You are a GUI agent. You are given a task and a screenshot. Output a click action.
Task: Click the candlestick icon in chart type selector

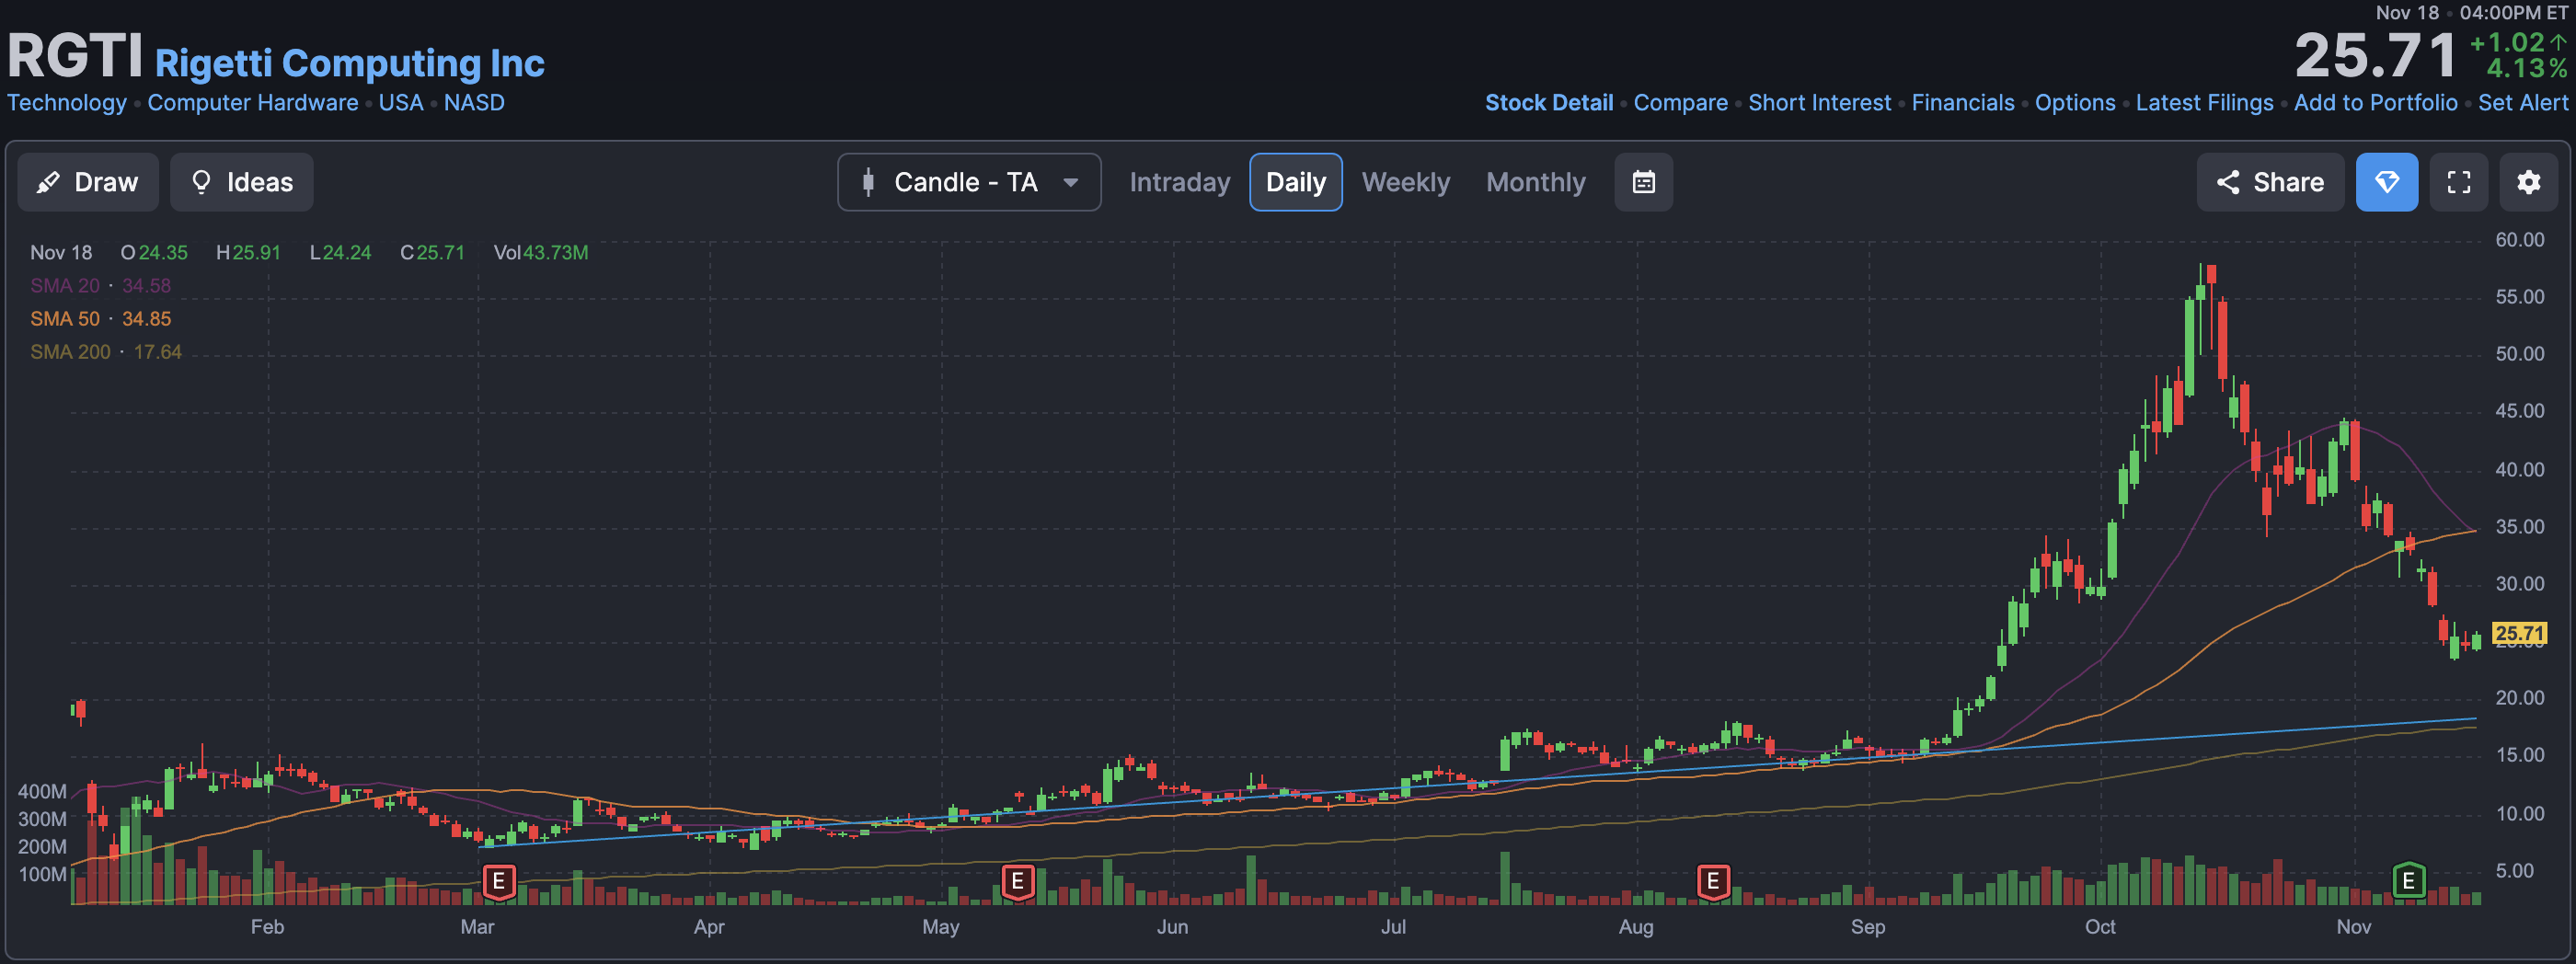(x=868, y=182)
